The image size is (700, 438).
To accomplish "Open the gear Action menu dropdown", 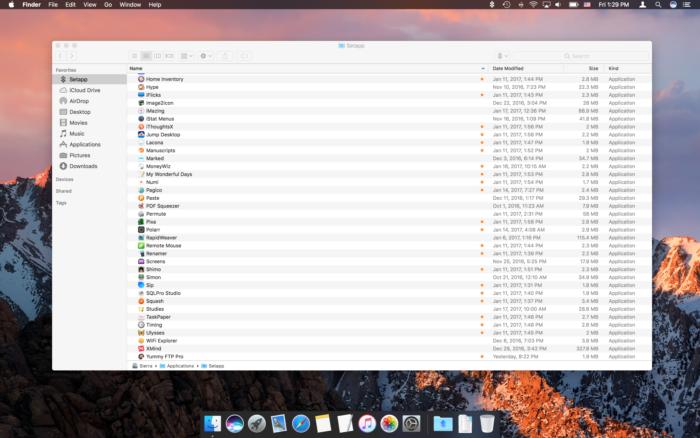I will coord(206,56).
